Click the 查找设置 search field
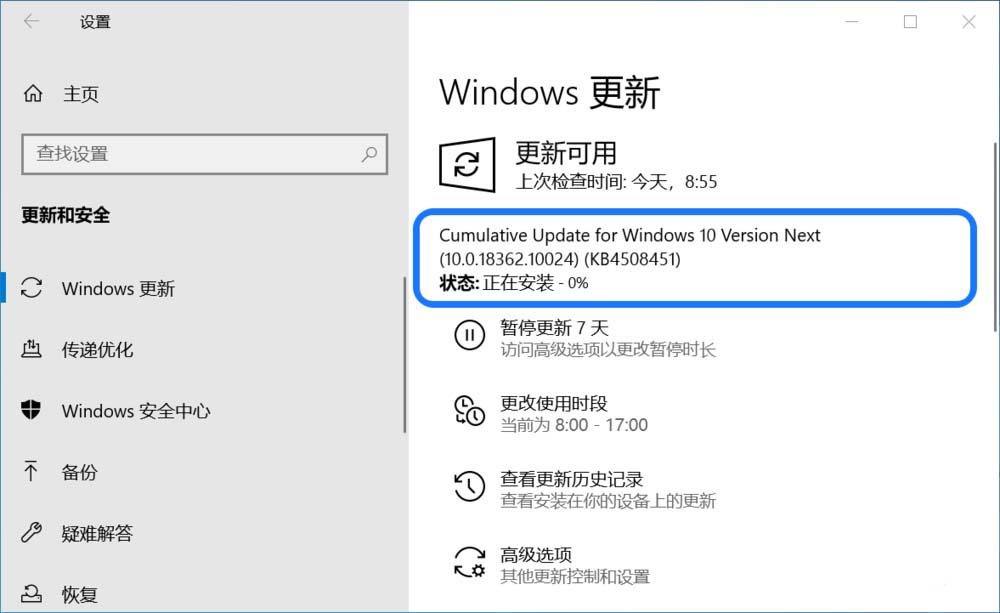Viewport: 1000px width, 613px height. (190, 154)
